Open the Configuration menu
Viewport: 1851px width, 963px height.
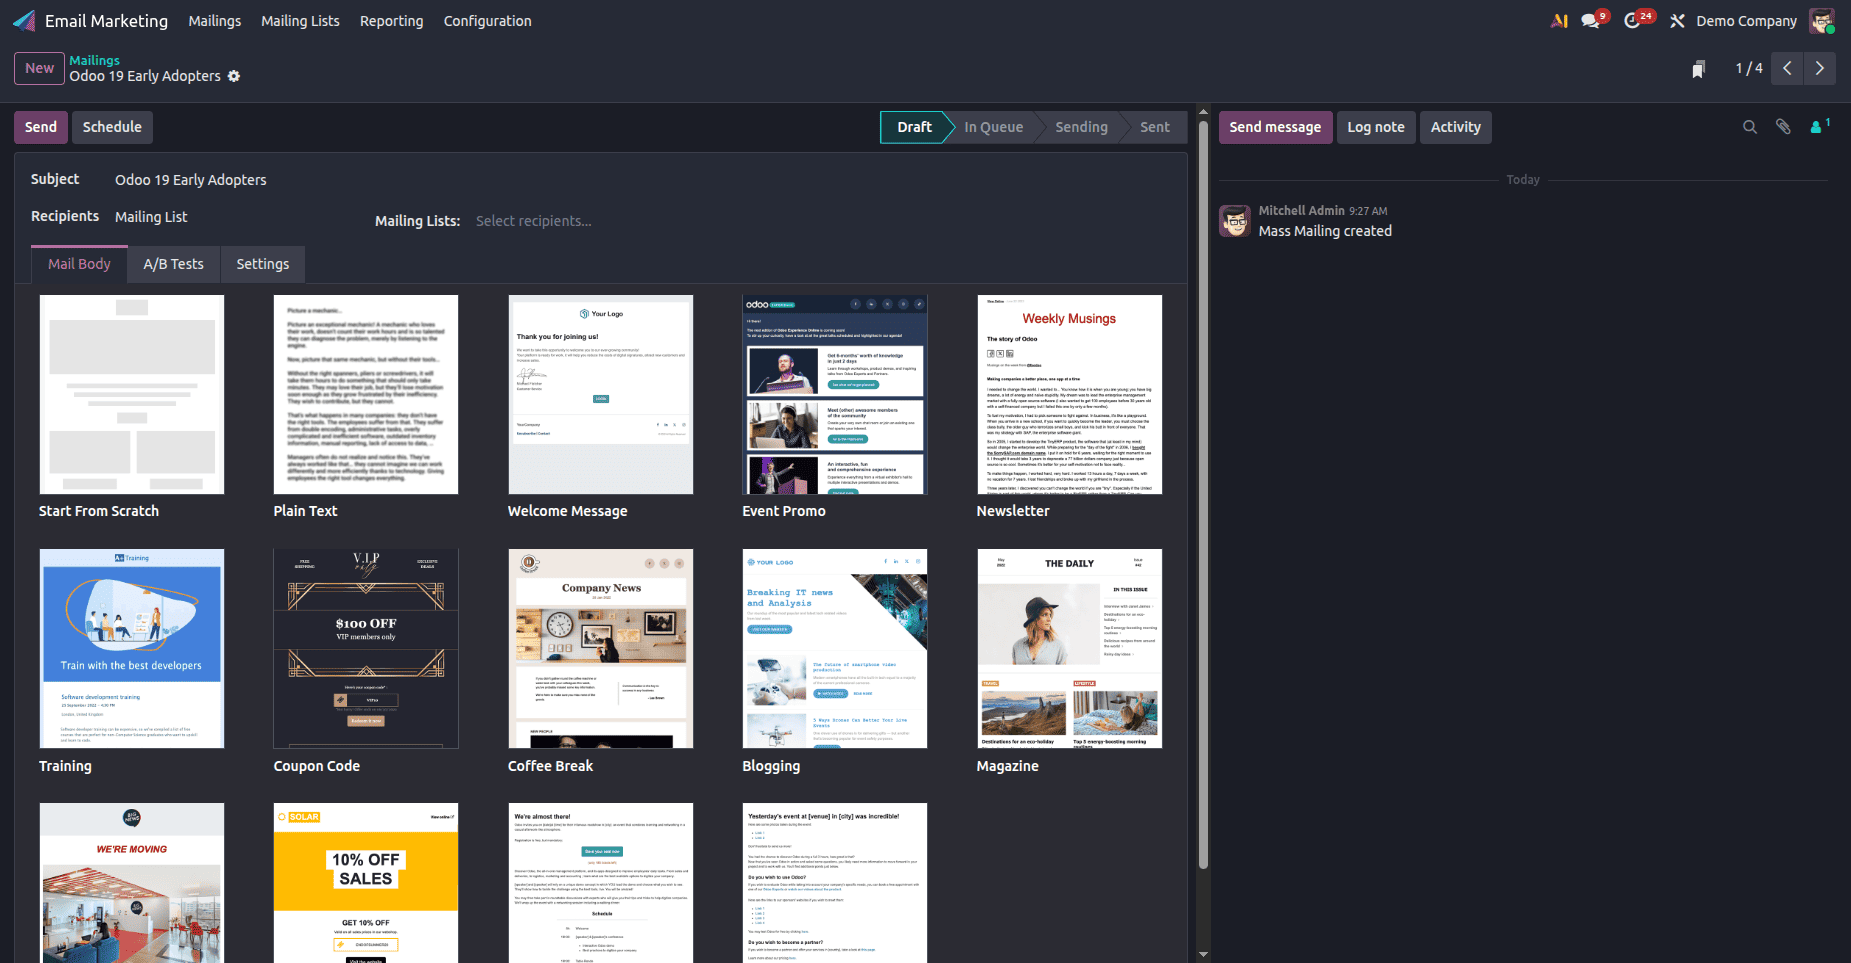pos(488,21)
